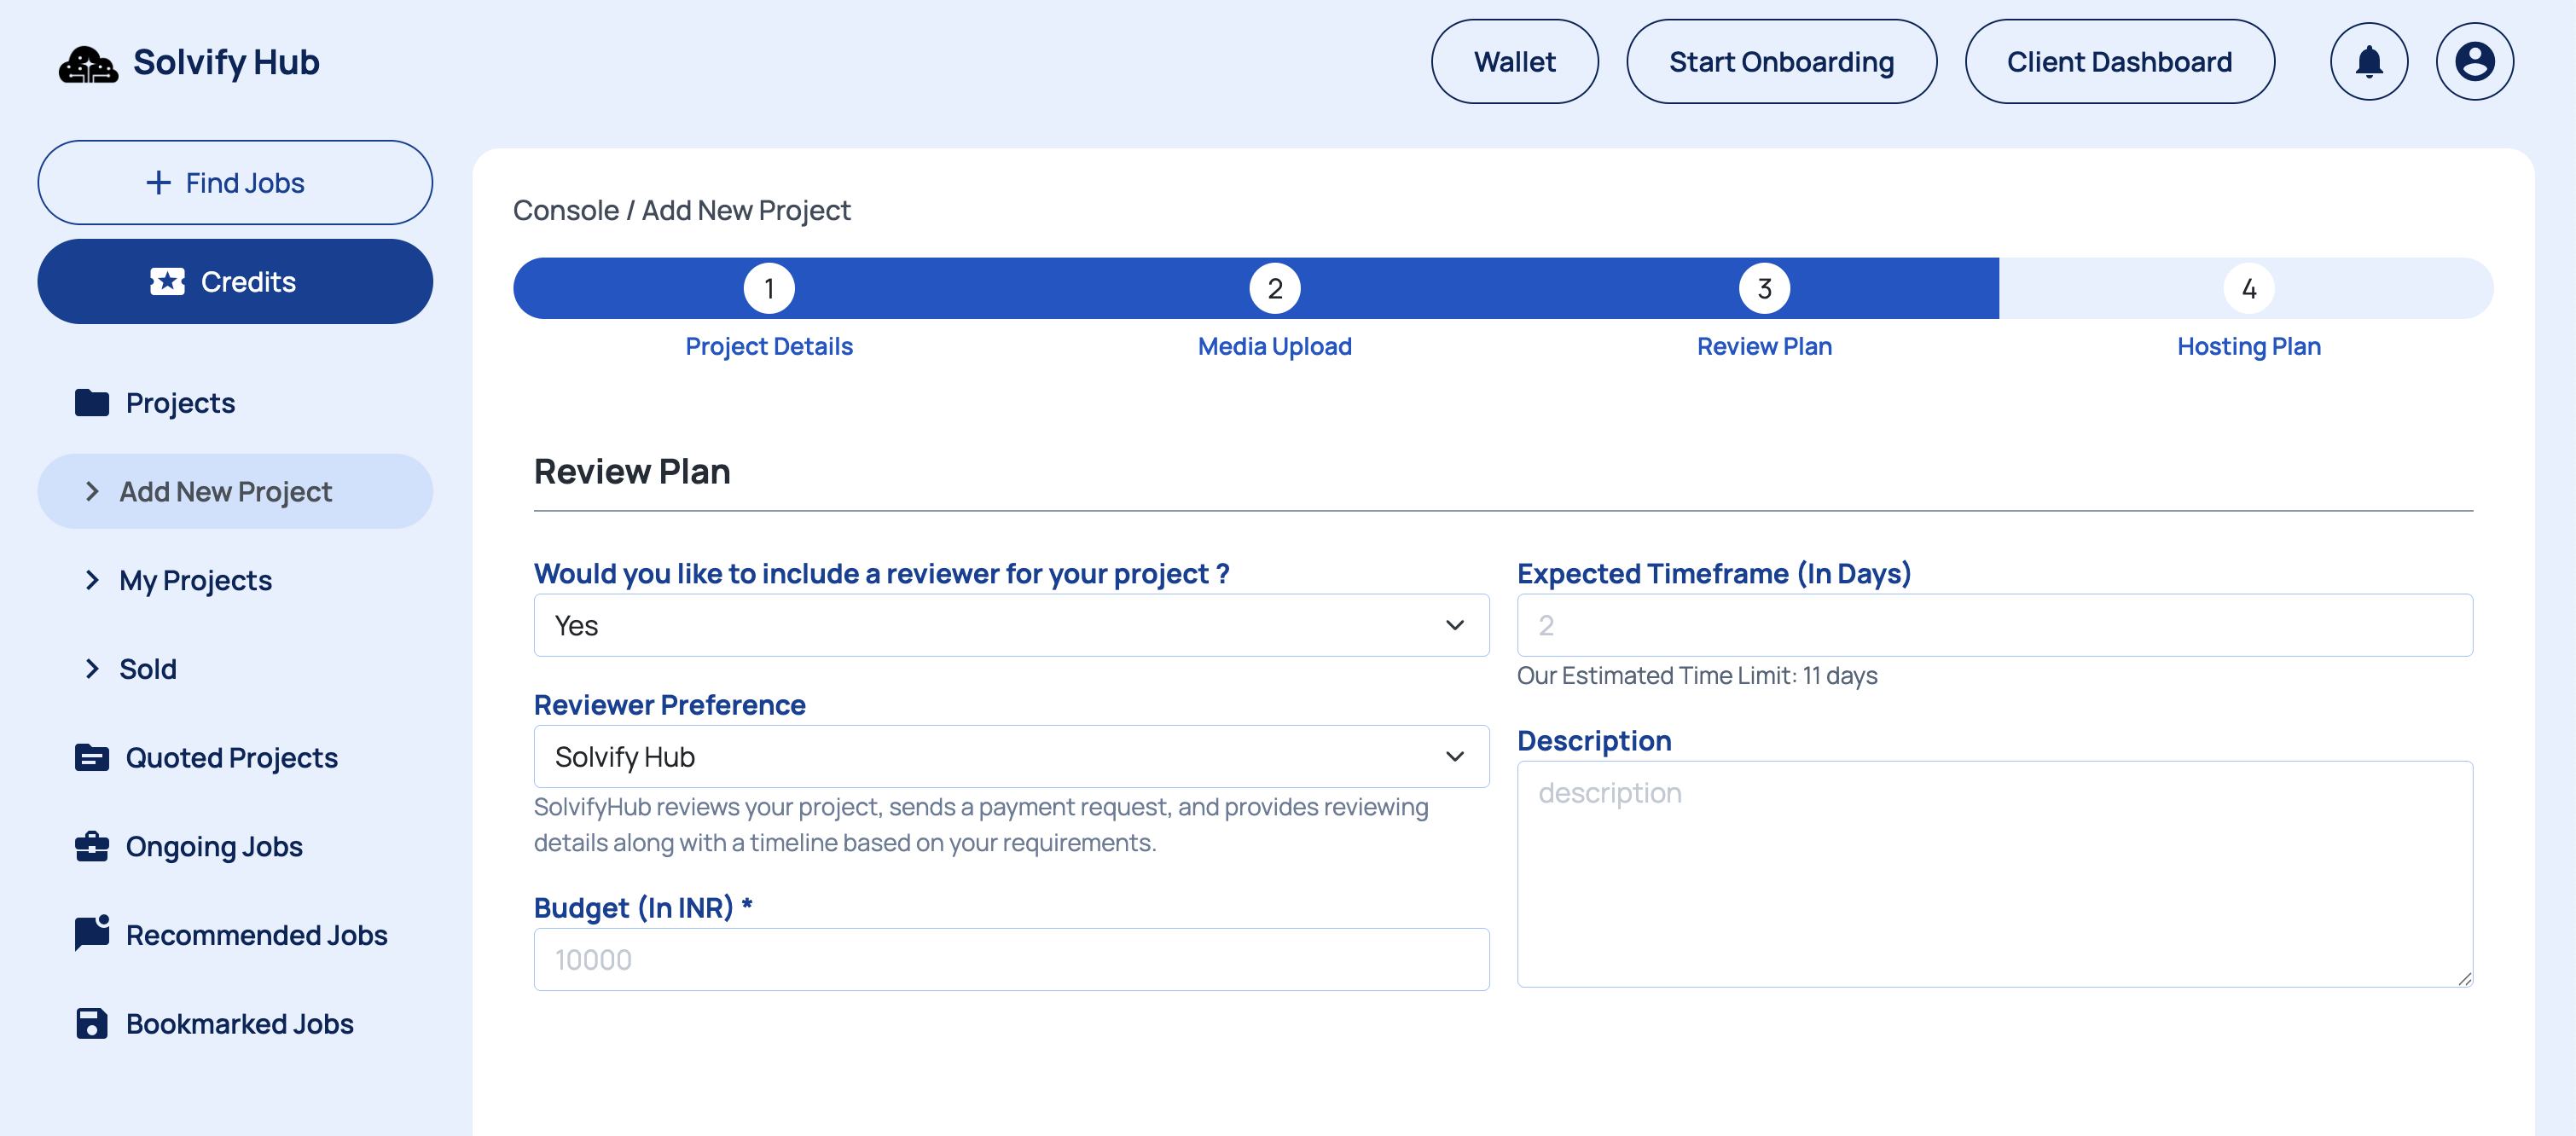Viewport: 2576px width, 1136px height.
Task: Click the 'Our Estimated Time Limit: 11 days' text
Action: [x=1696, y=676]
